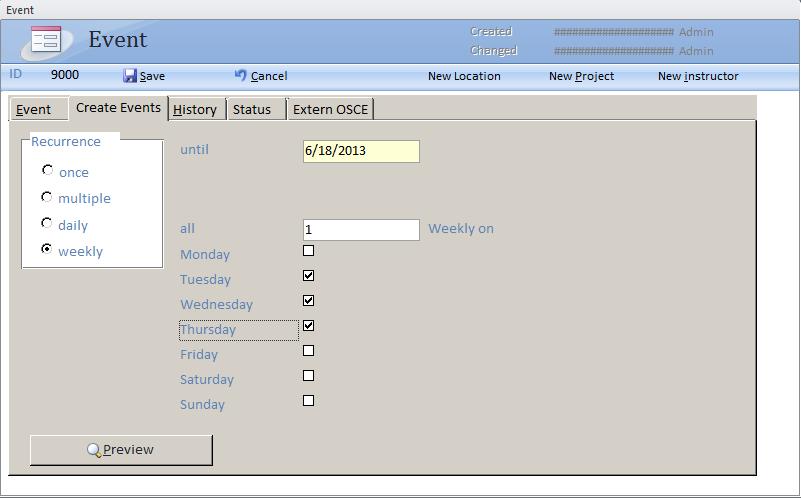Viewport: 801px width, 498px height.
Task: Toggle the Thursday checkbox off
Action: coord(308,326)
